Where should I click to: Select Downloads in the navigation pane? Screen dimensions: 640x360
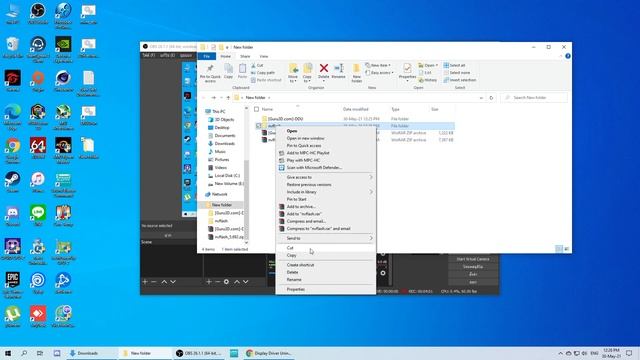coord(221,144)
